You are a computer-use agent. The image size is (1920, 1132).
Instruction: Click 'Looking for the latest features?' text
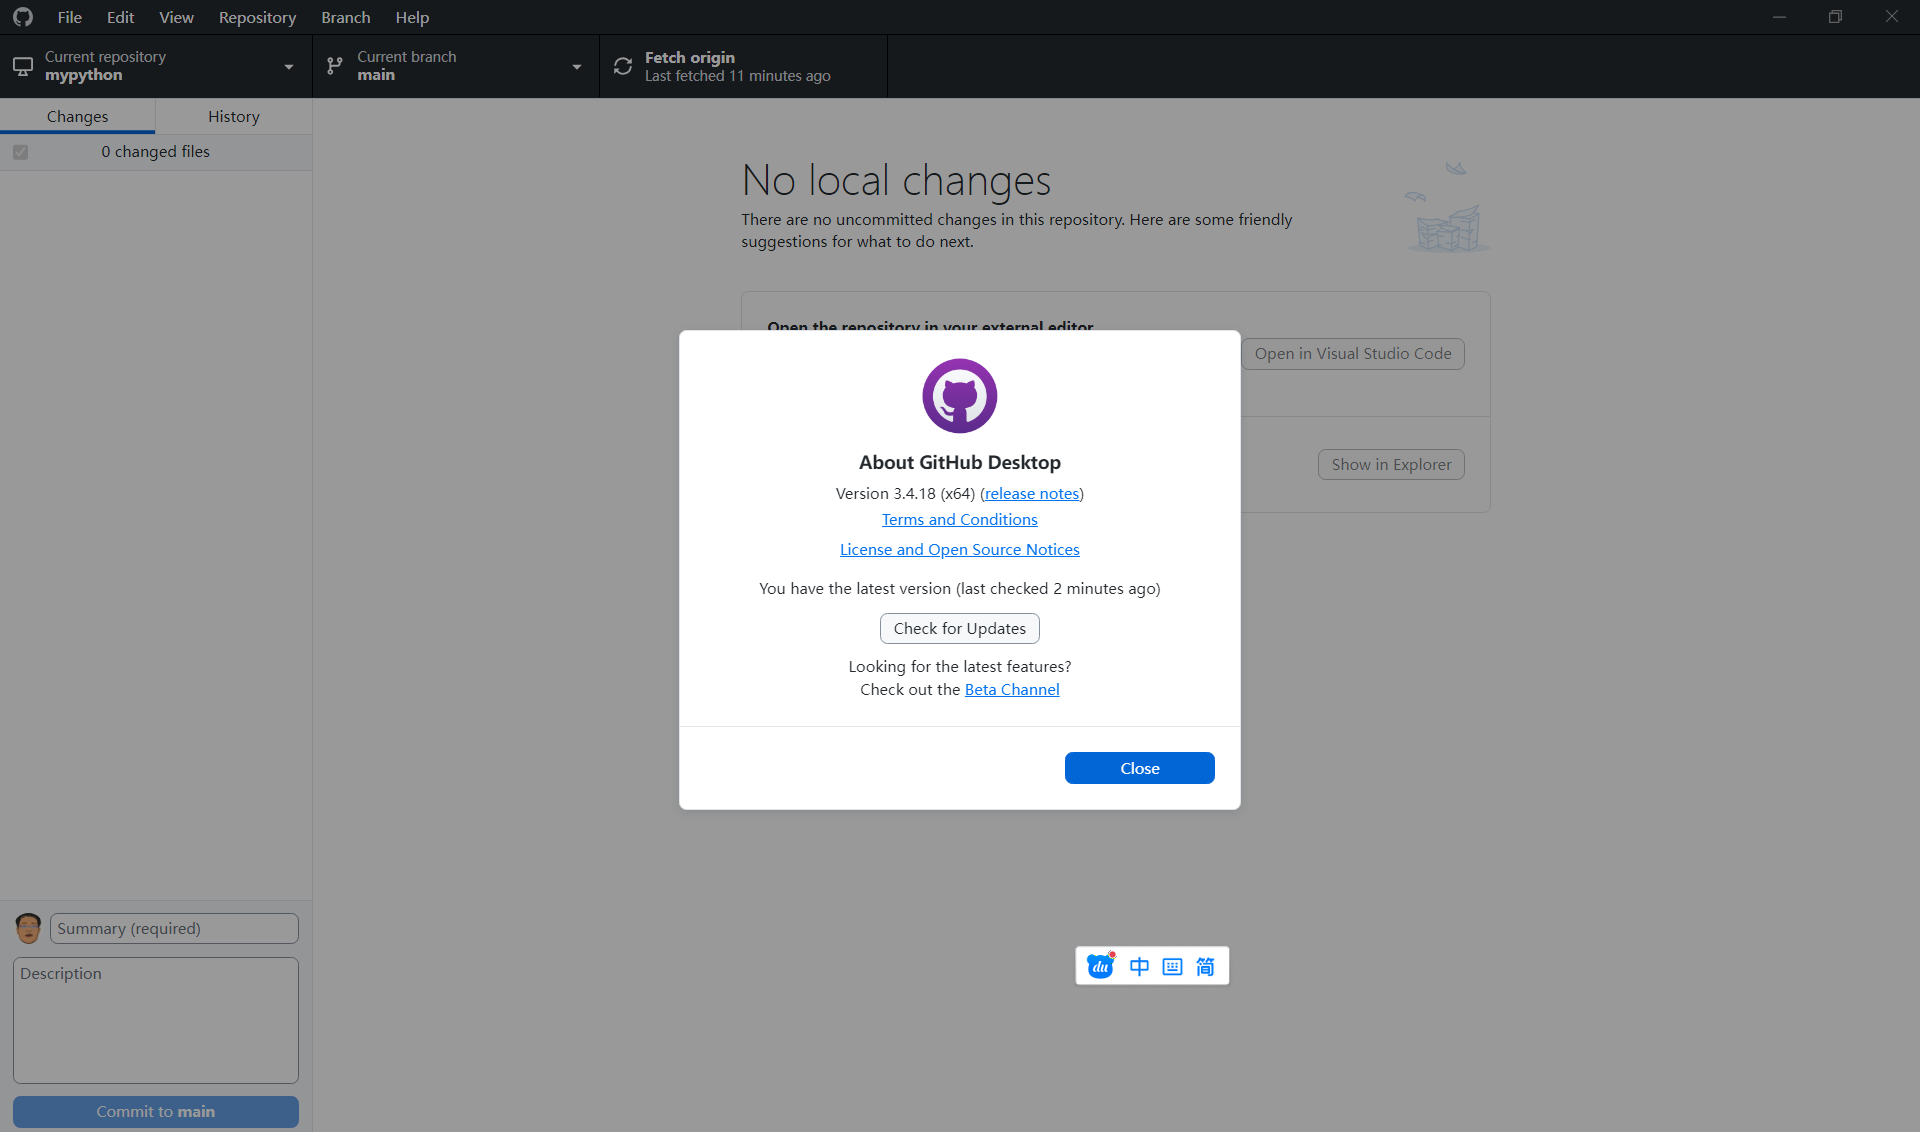coord(960,666)
